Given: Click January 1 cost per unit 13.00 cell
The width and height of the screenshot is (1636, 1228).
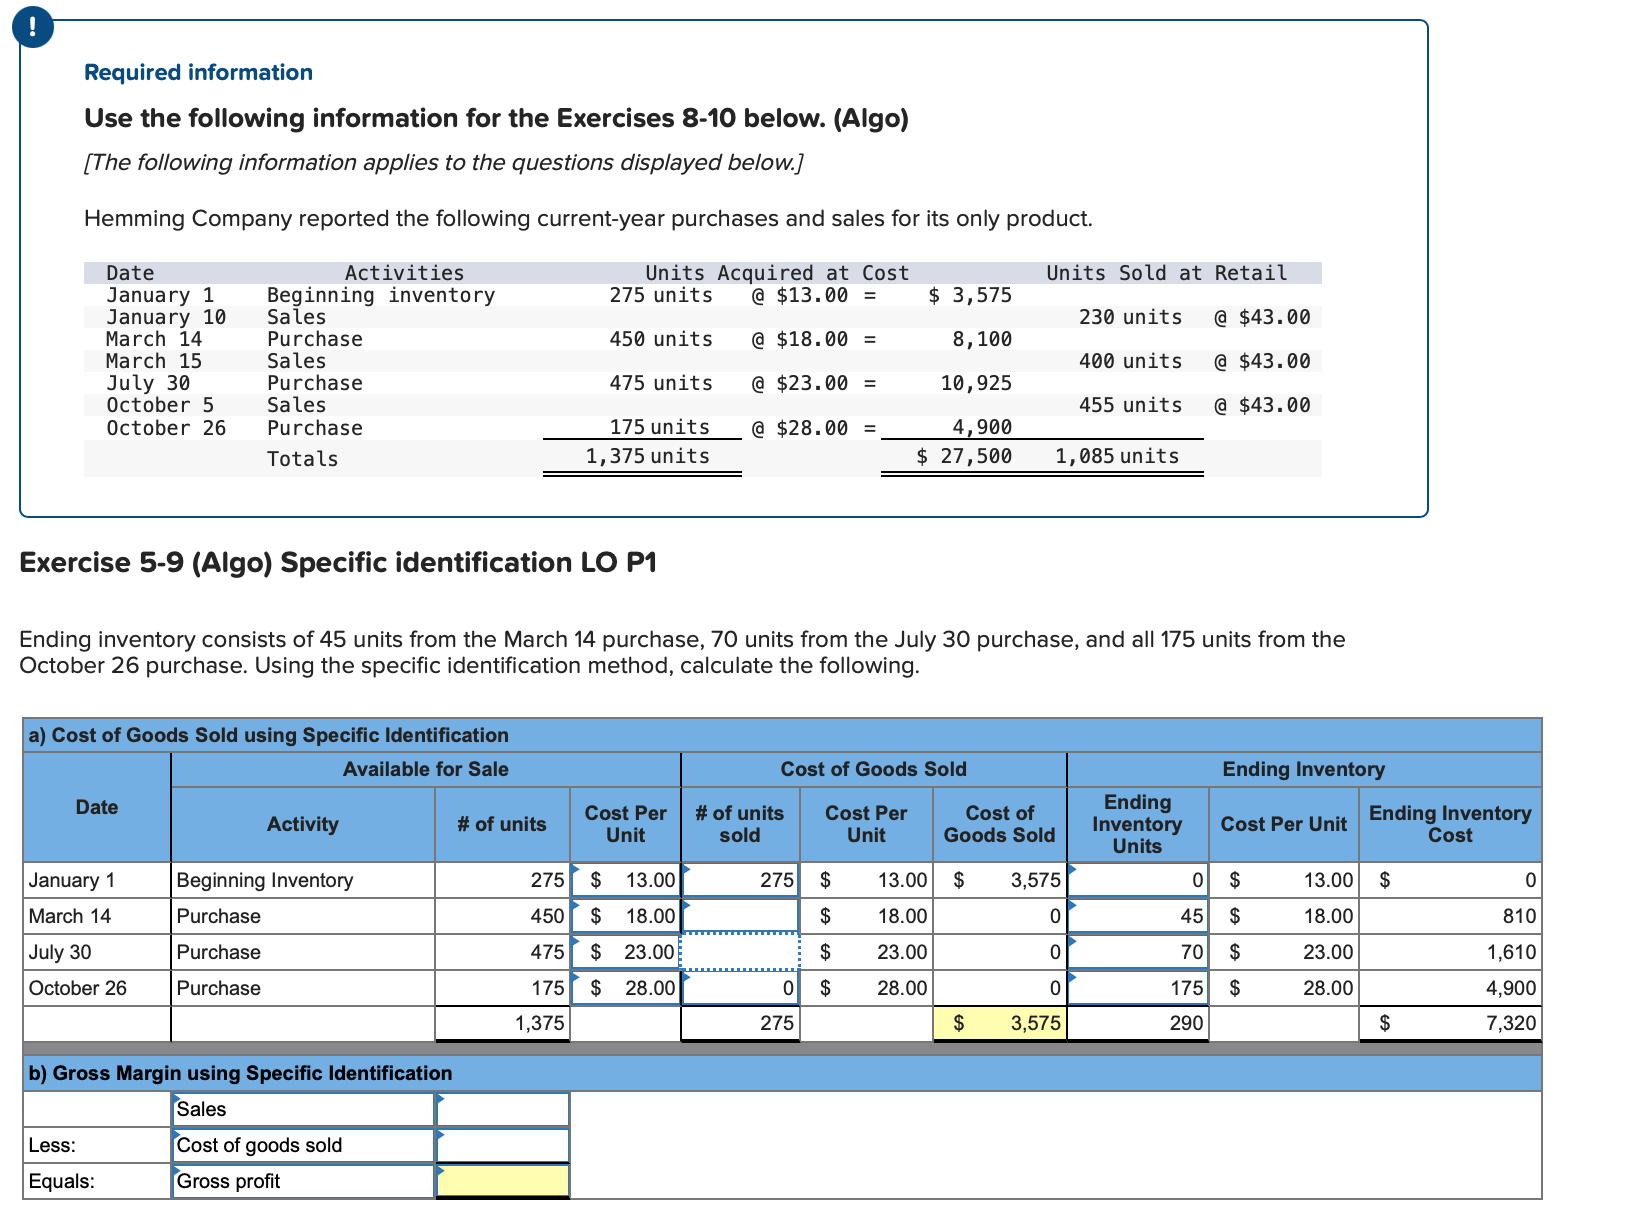Looking at the screenshot, I should point(626,880).
